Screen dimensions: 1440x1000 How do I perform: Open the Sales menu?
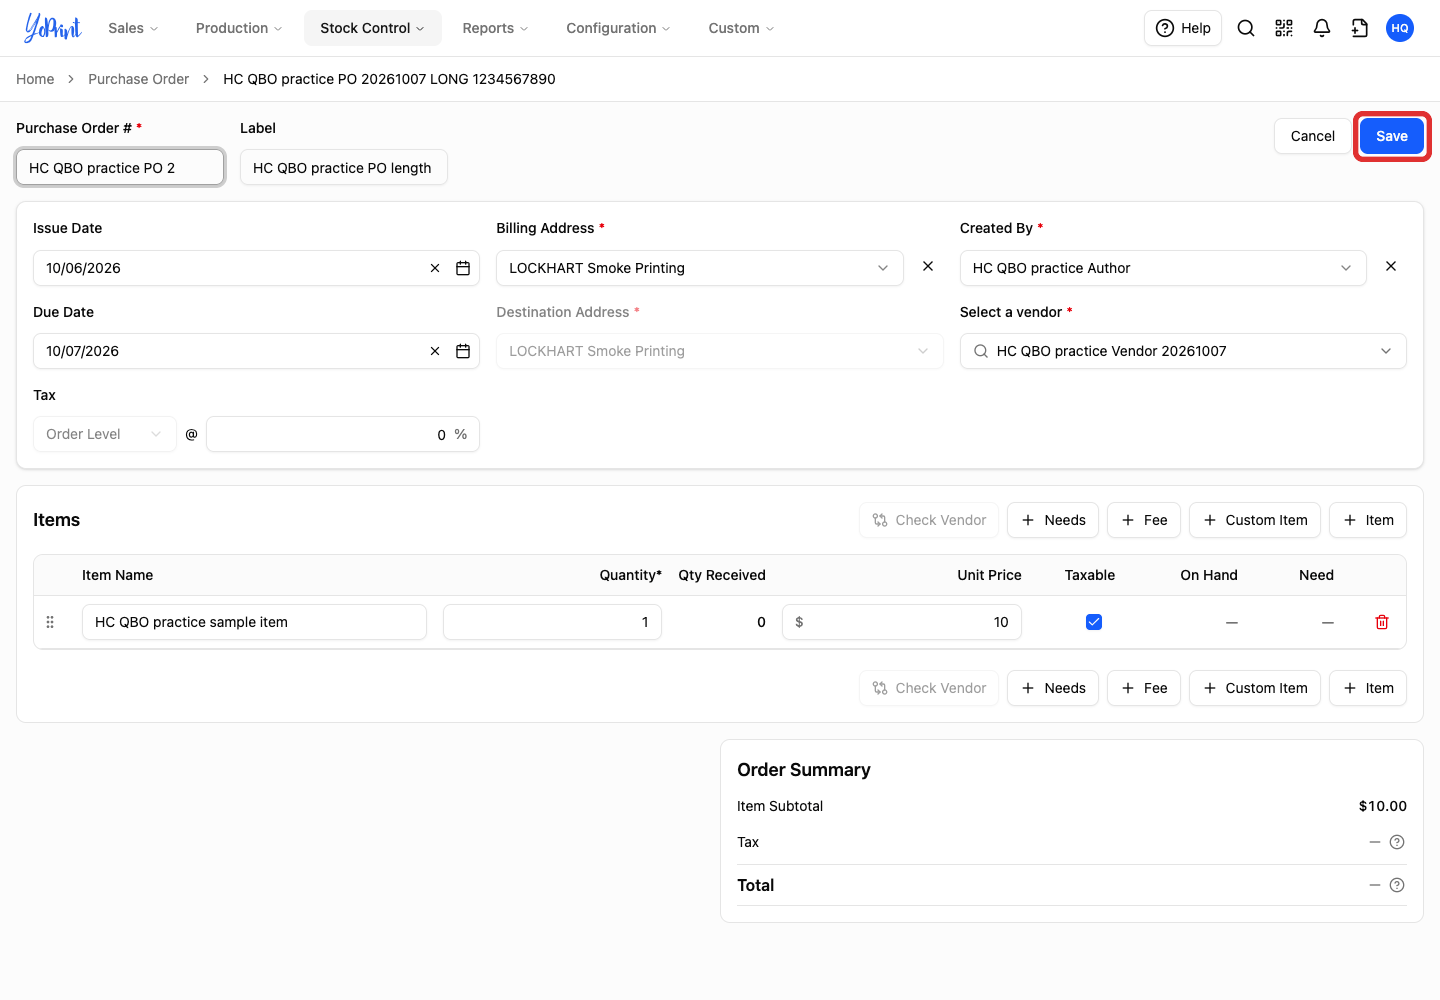pos(133,28)
